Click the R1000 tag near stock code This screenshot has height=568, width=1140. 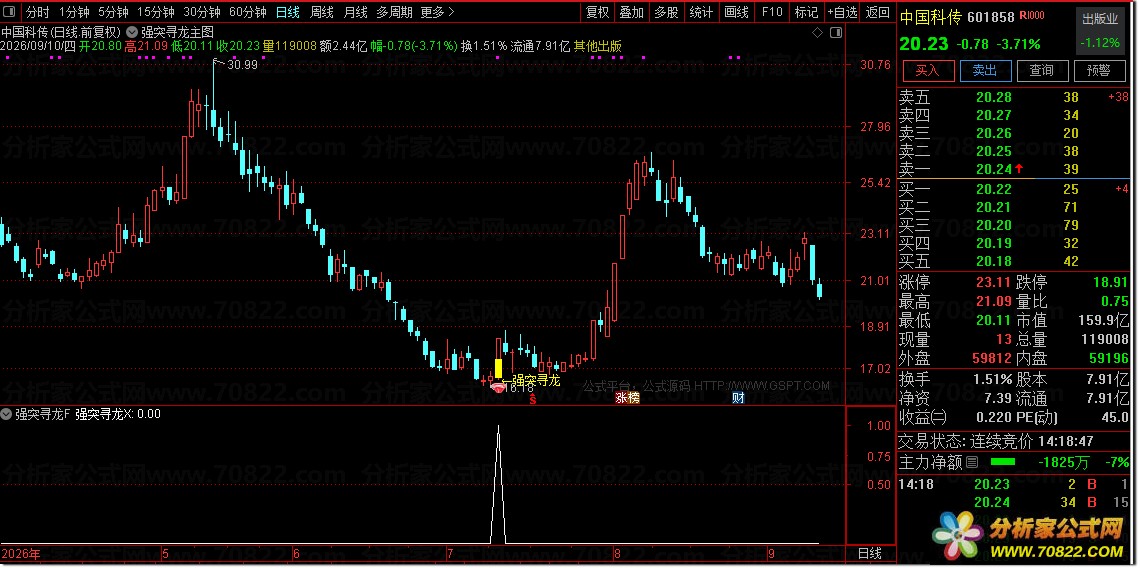[1032, 16]
